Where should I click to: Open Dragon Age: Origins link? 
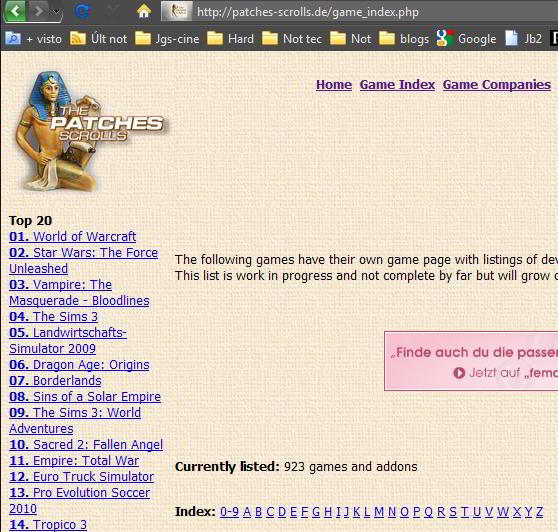(x=79, y=364)
